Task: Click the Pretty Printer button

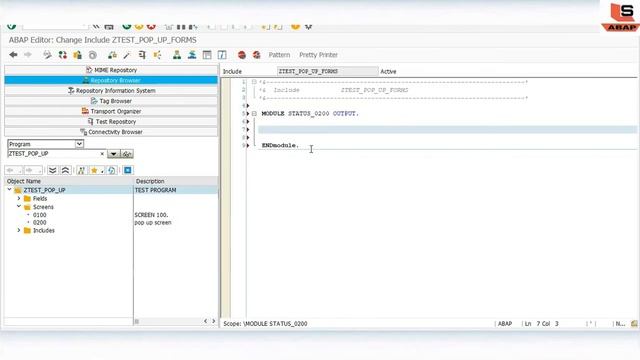Action: (318, 55)
